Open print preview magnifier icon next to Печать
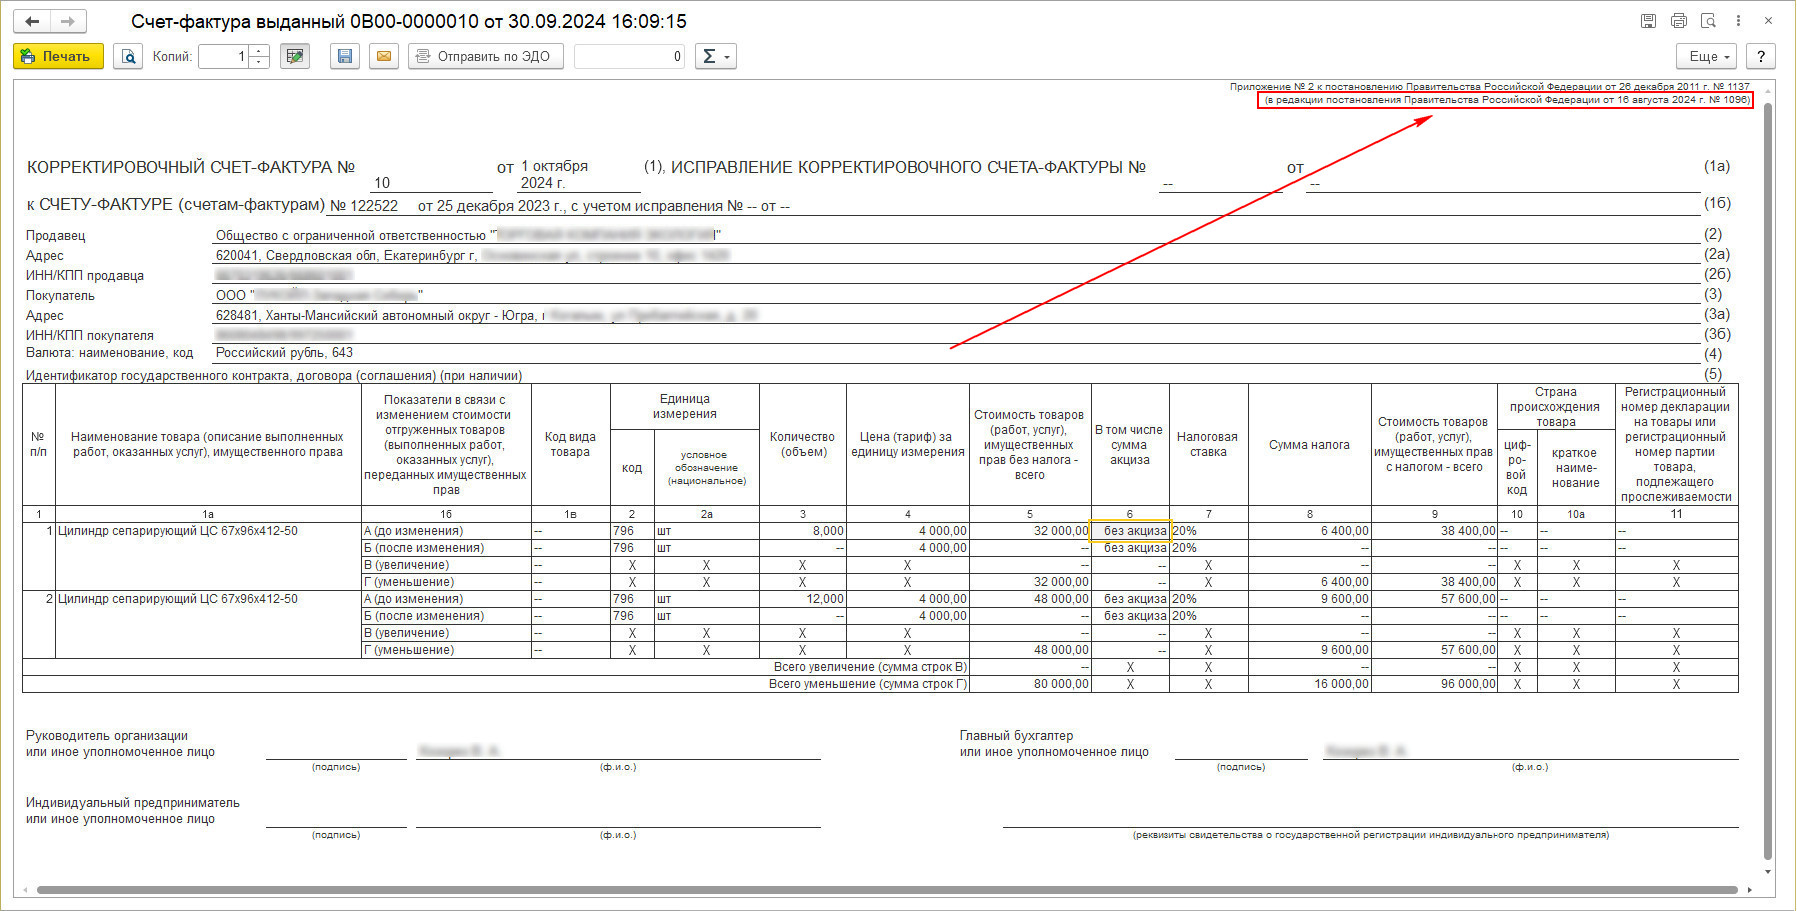1797x911 pixels. pos(128,56)
